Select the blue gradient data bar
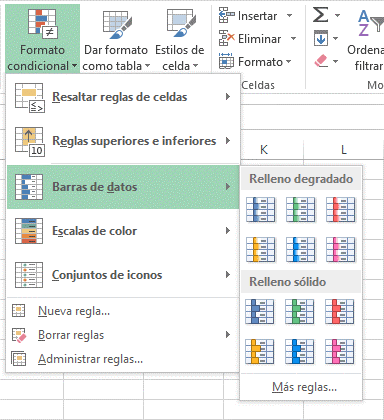384x420 pixels. (261, 210)
